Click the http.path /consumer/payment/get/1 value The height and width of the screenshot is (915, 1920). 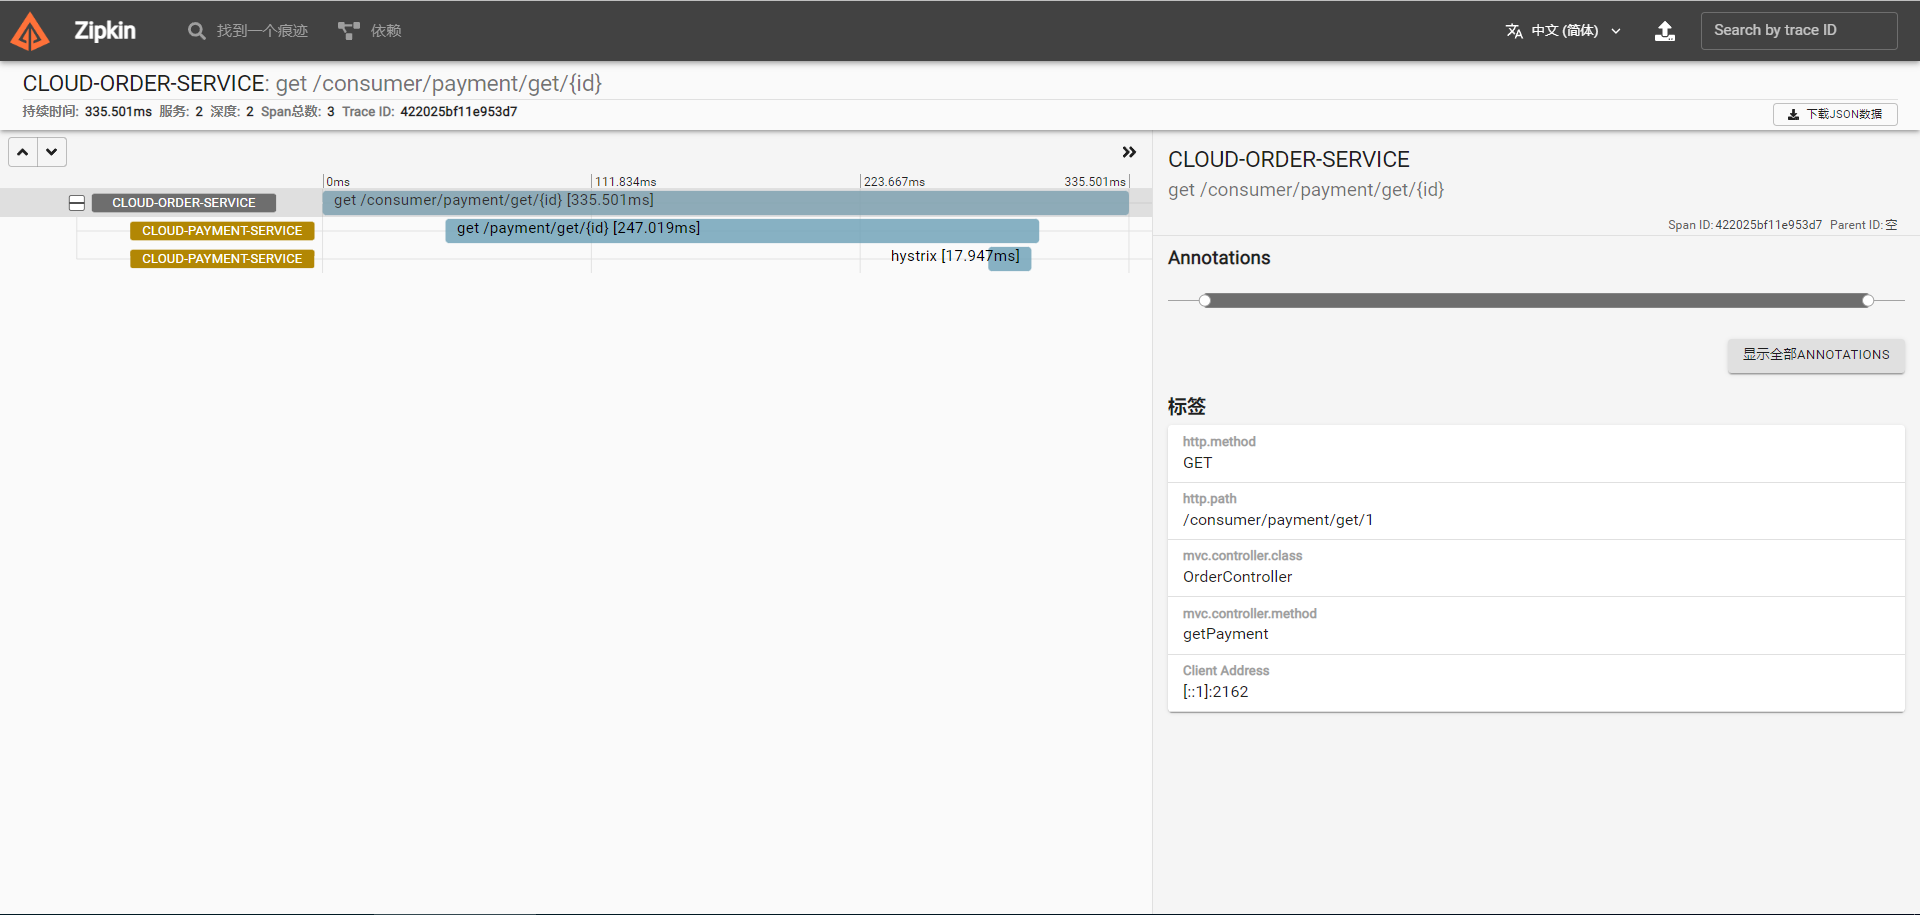point(1278,520)
